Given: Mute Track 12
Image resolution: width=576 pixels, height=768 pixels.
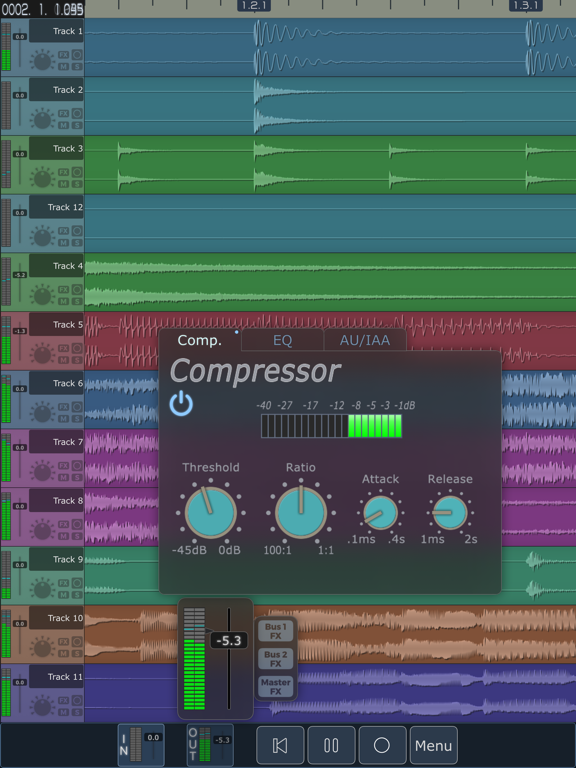Looking at the screenshot, I should 64,242.
